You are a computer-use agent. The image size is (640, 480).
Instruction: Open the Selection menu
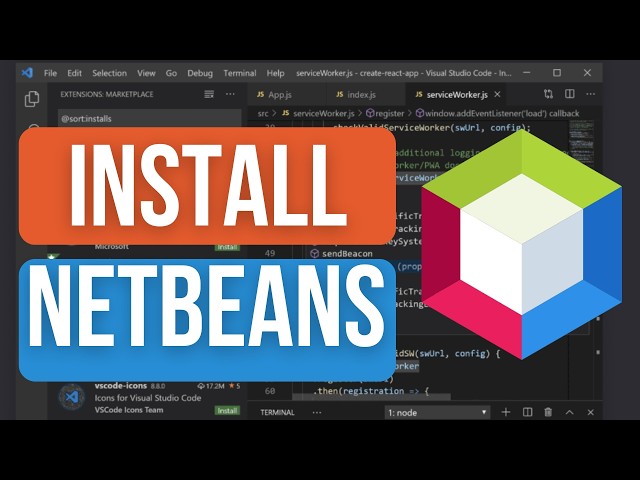(109, 73)
